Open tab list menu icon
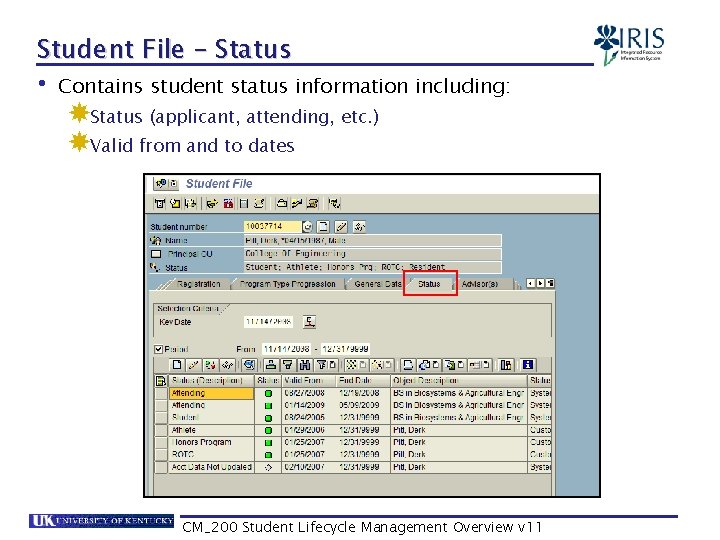Image resolution: width=720 pixels, height=540 pixels. 550,283
